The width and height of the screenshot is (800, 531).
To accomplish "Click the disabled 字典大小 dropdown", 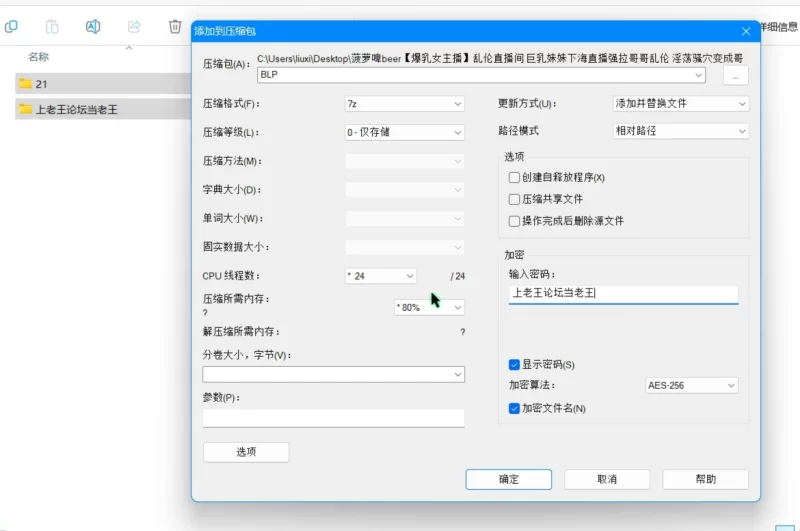I will tap(405, 190).
